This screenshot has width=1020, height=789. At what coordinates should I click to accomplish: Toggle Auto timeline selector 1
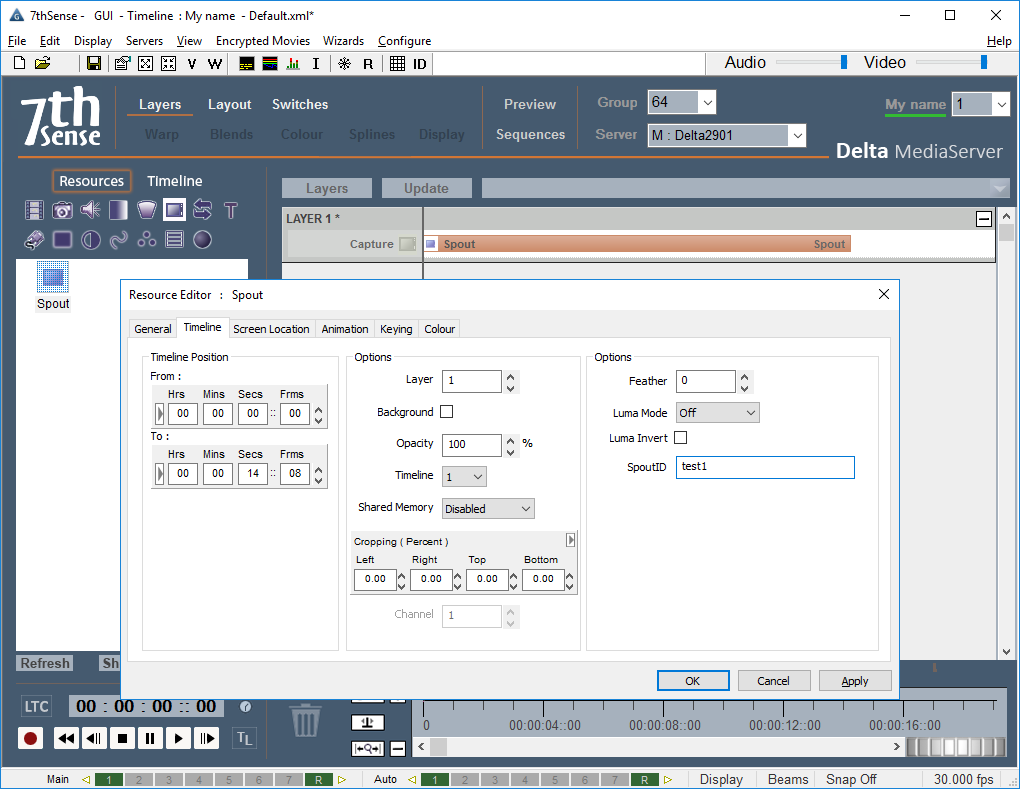tap(435, 779)
